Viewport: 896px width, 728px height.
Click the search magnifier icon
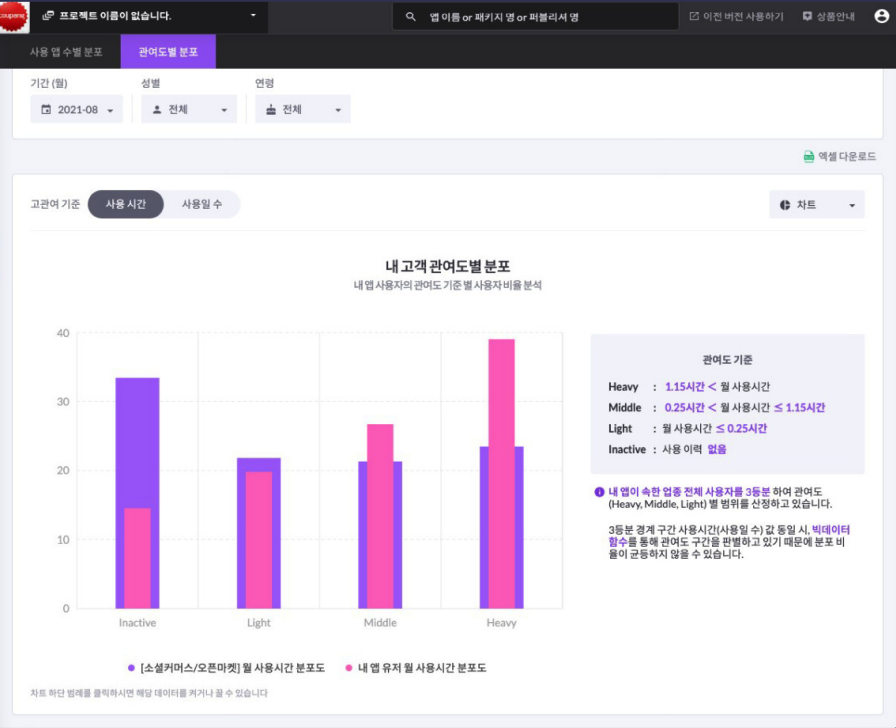410,17
